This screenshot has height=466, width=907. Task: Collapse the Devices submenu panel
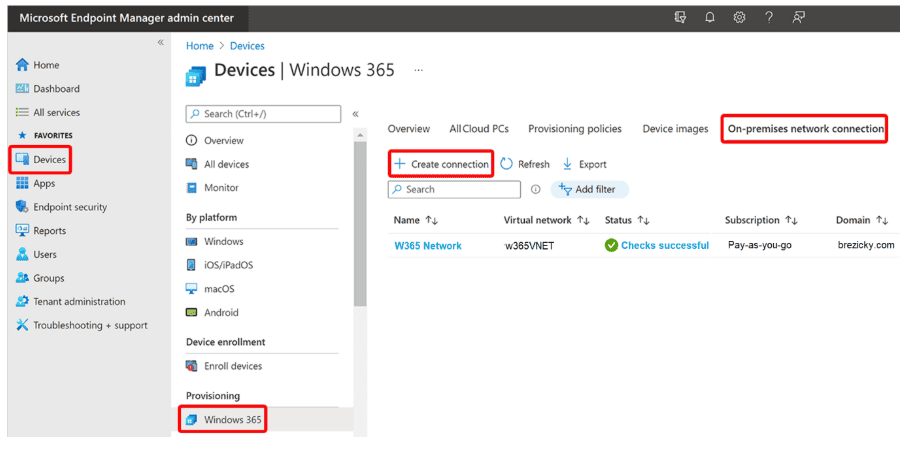tap(355, 114)
